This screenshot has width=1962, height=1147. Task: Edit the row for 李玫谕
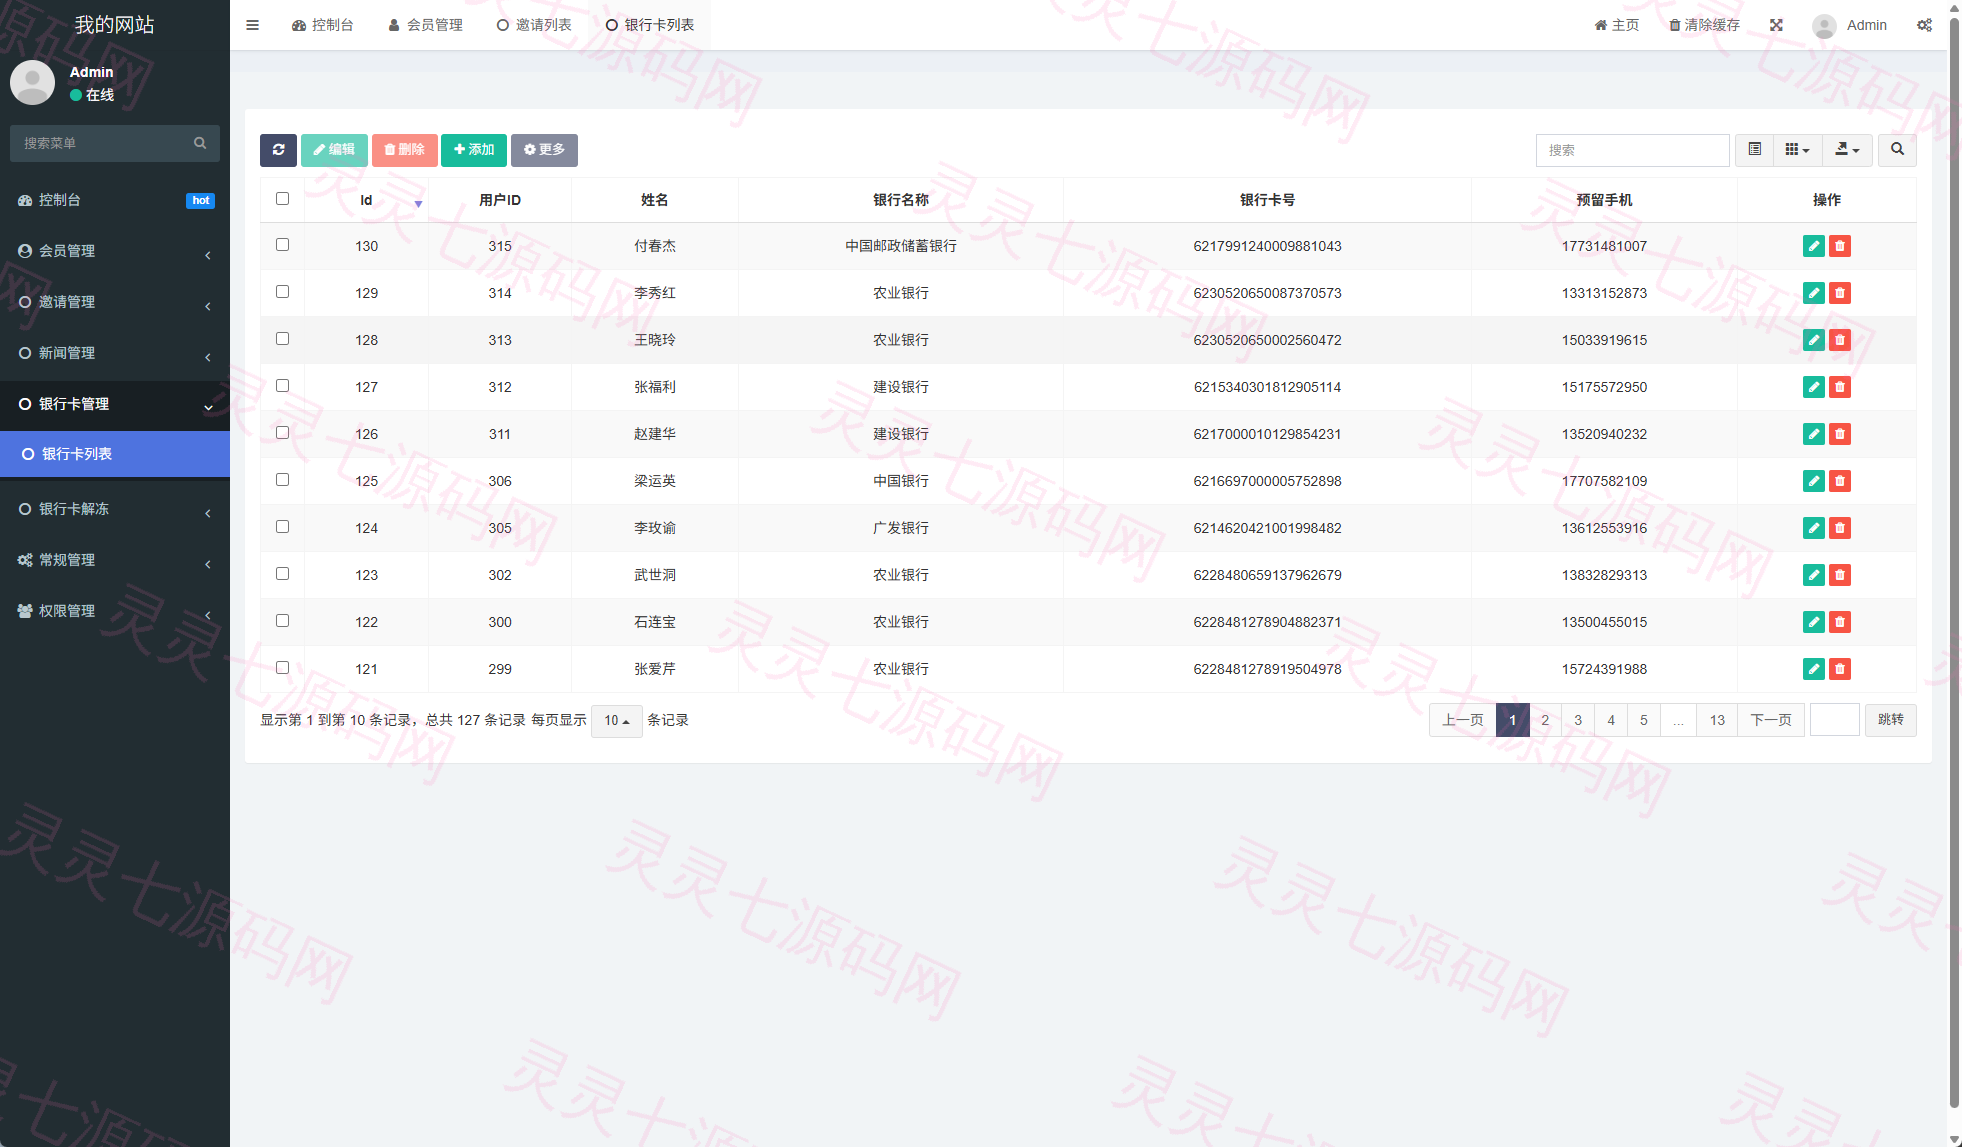tap(1813, 528)
